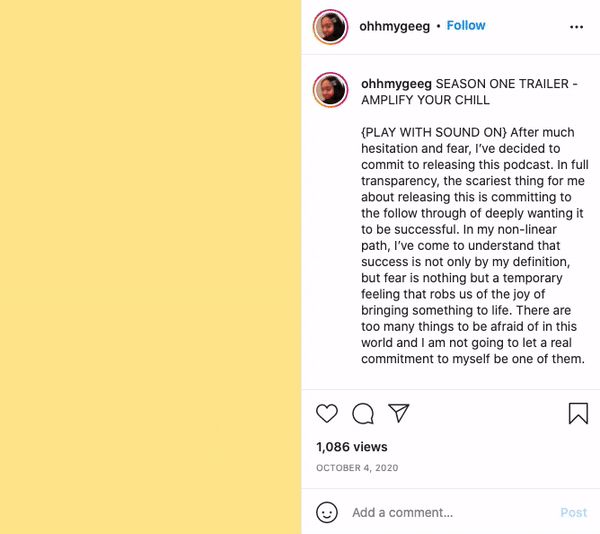Click the AMPLIFY YOUR CHILL caption line
The height and width of the screenshot is (534, 600).
[425, 100]
